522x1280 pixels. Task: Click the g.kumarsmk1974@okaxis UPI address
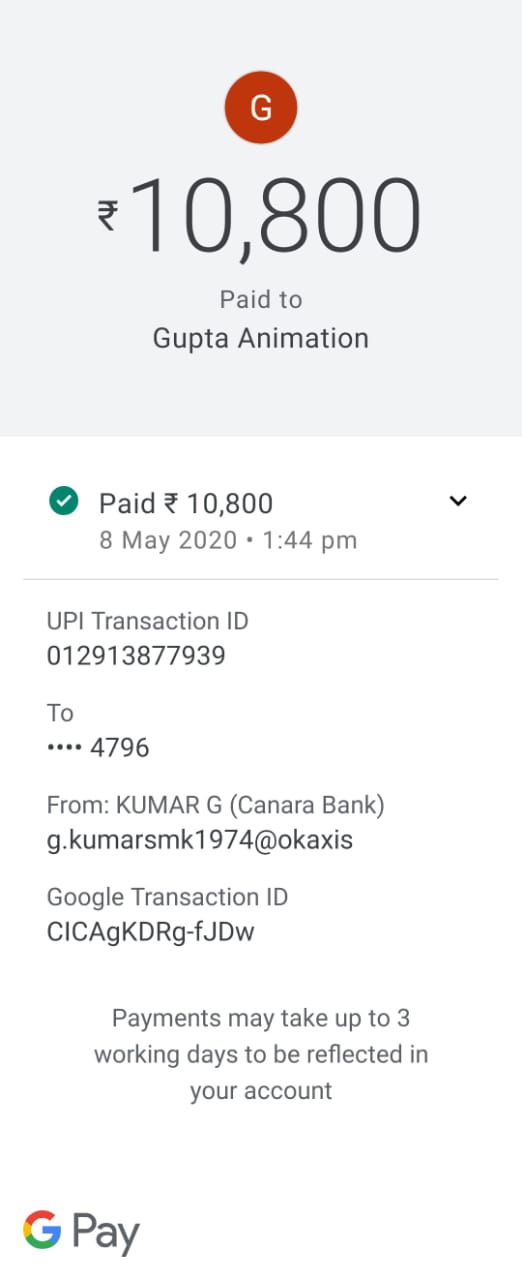click(200, 840)
